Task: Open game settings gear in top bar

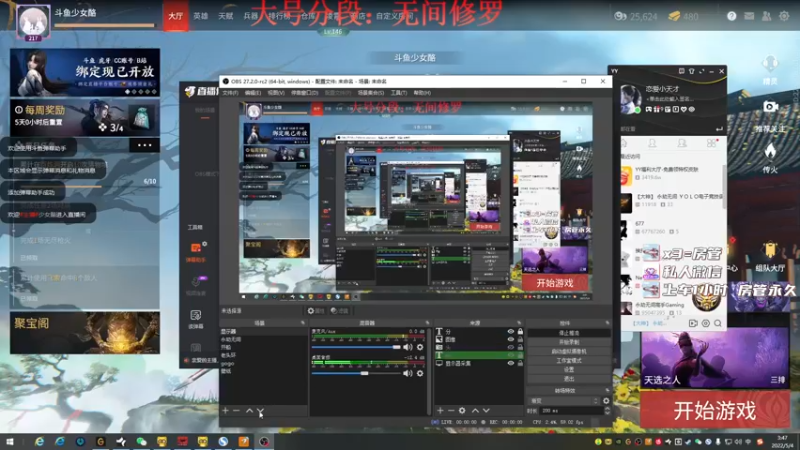Action: 784,16
